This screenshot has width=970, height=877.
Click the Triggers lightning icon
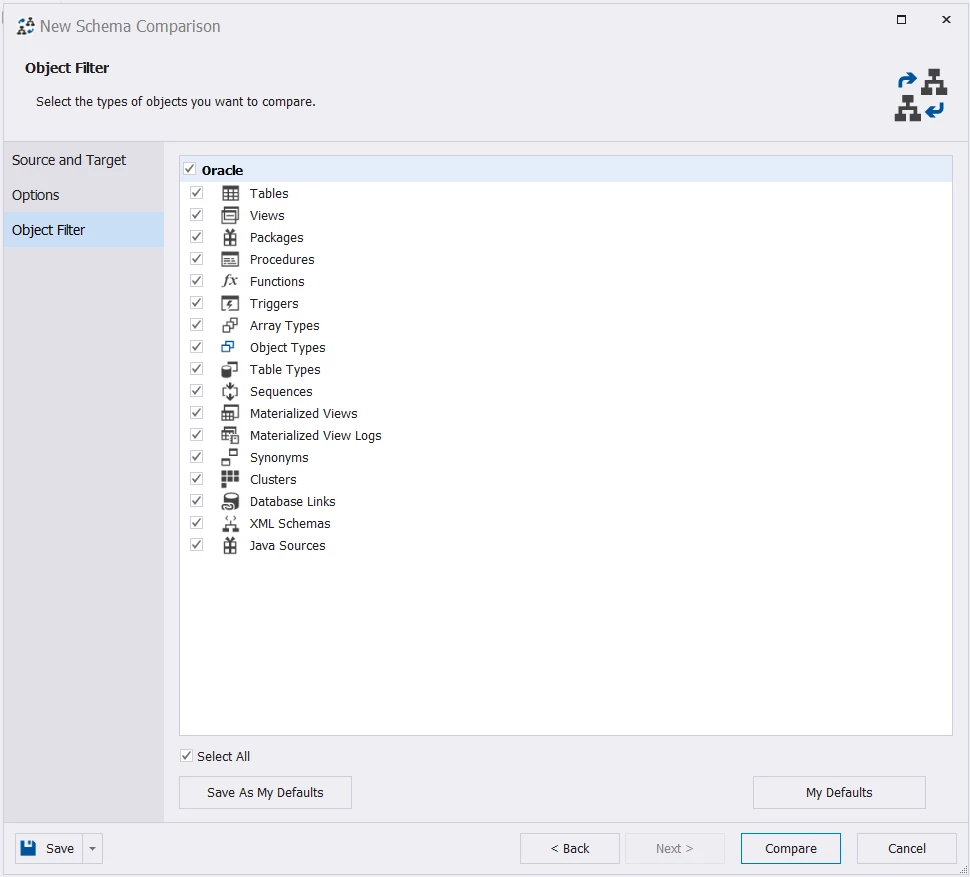pyautogui.click(x=230, y=304)
